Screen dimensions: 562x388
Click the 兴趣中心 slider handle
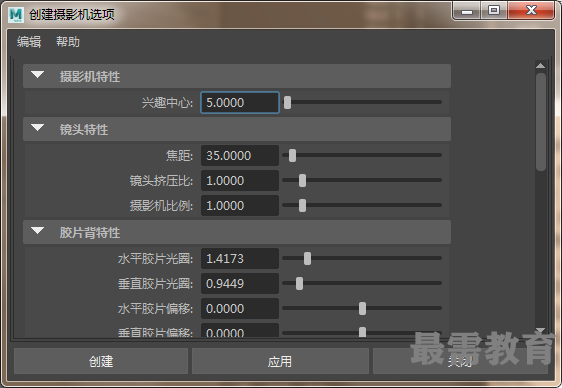(x=287, y=102)
